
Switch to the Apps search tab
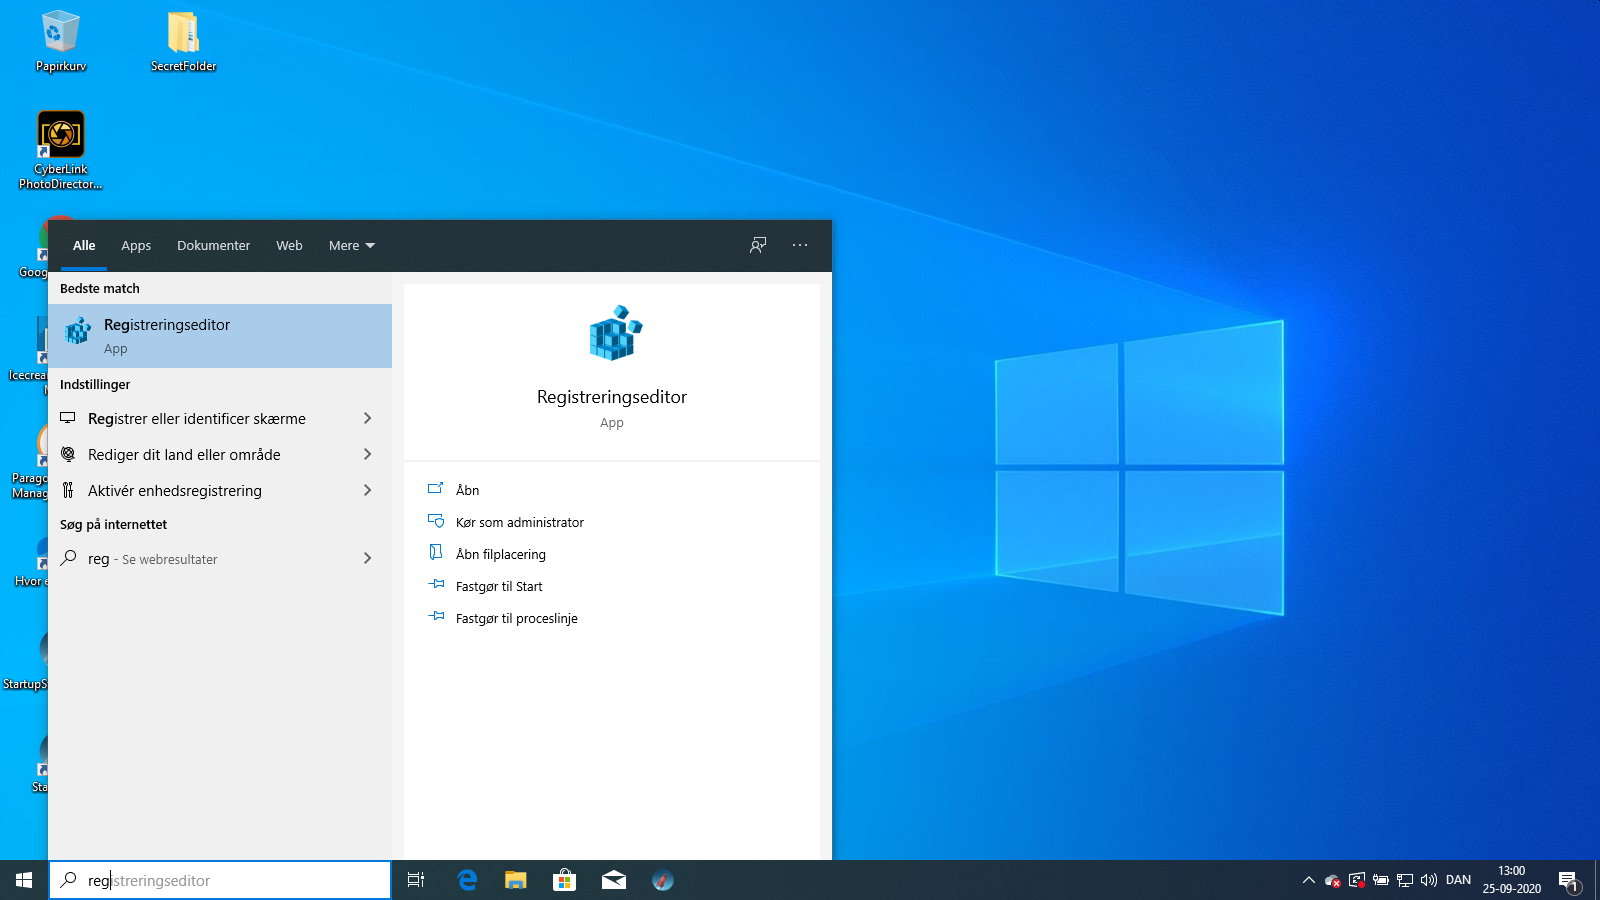pyautogui.click(x=136, y=245)
